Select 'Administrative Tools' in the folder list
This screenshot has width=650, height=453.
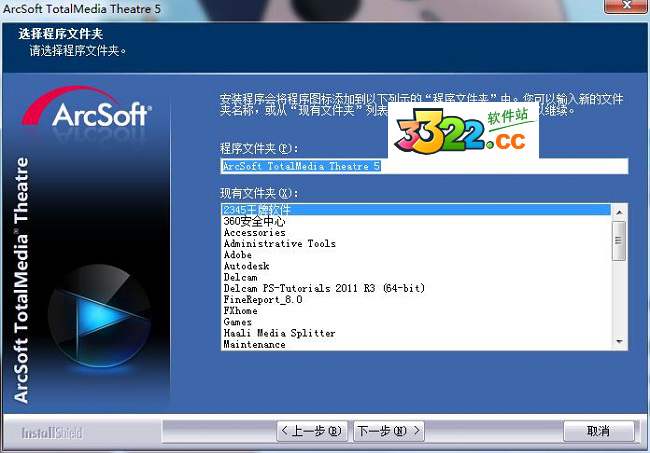(x=416, y=244)
